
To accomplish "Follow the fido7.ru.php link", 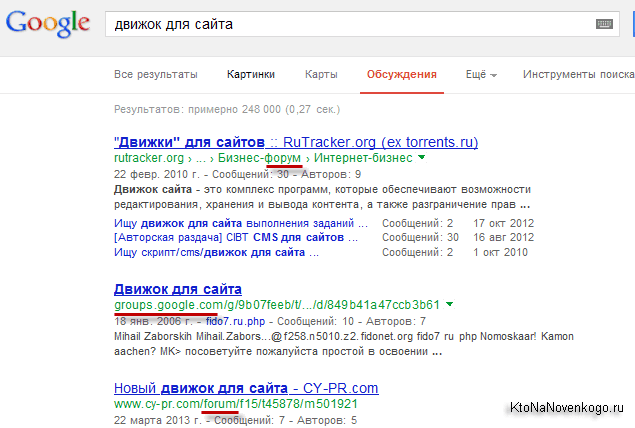I will coord(235,322).
